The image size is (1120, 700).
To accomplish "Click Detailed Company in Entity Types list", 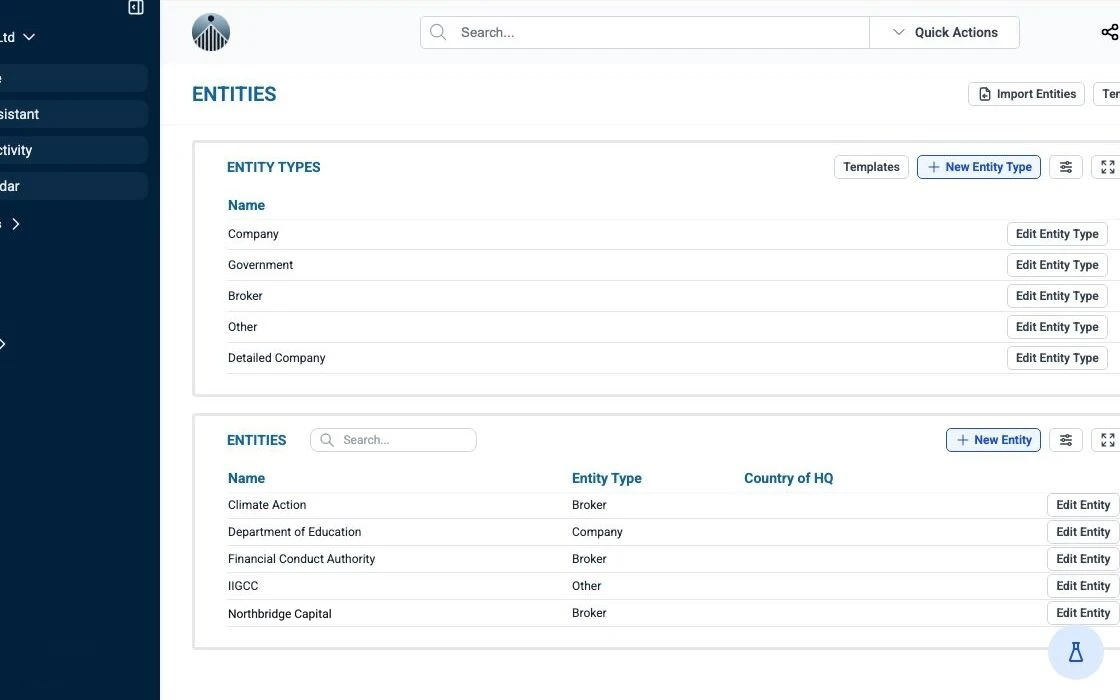I will coord(276,358).
